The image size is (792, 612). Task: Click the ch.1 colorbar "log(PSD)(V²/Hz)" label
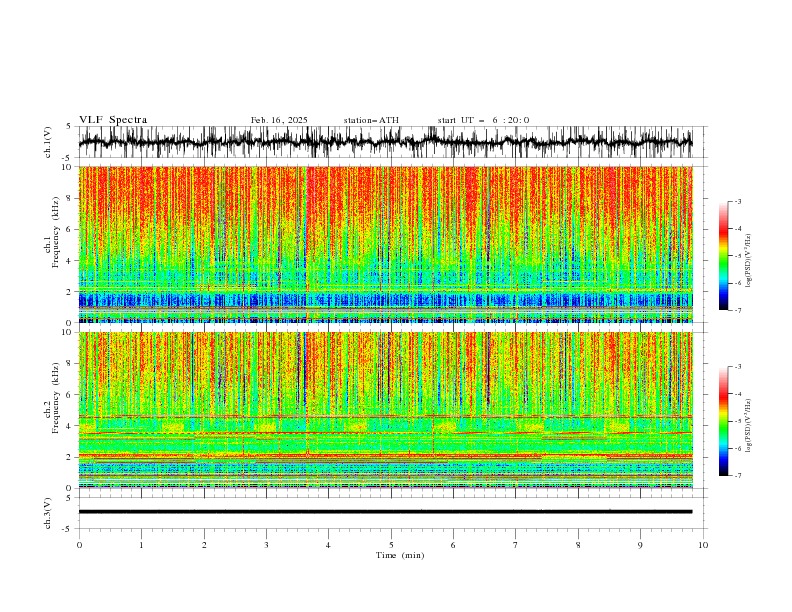click(748, 261)
